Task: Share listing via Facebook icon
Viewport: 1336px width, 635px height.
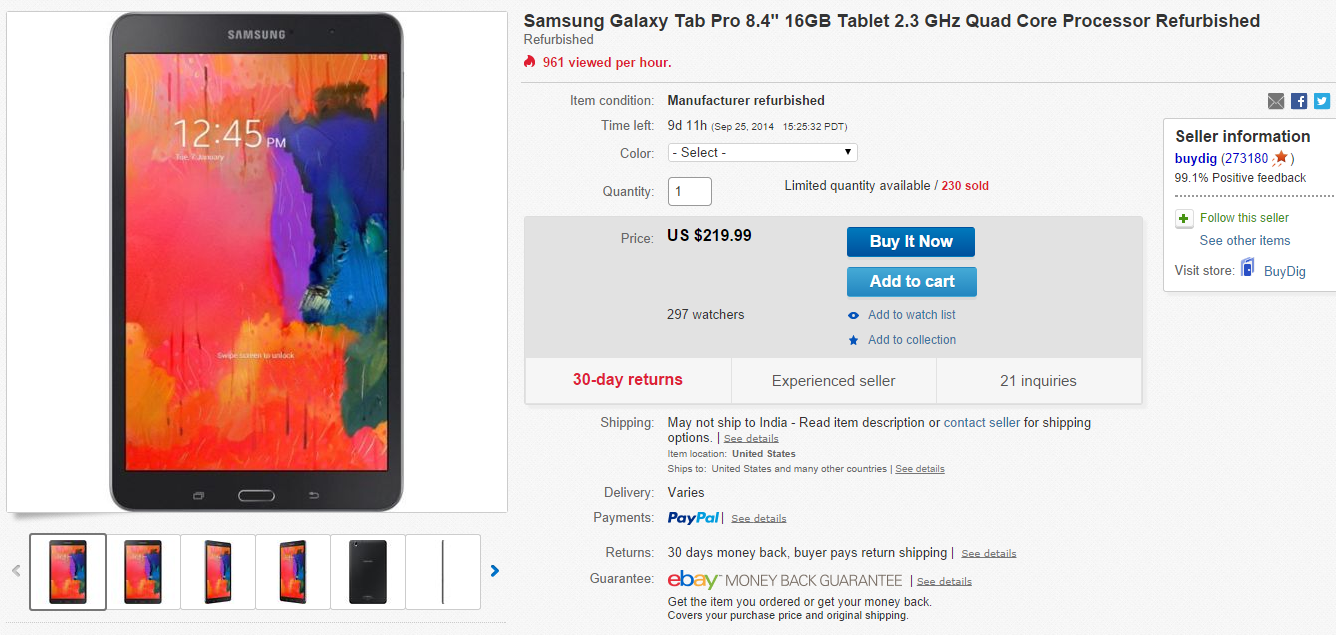Action: coord(1299,101)
